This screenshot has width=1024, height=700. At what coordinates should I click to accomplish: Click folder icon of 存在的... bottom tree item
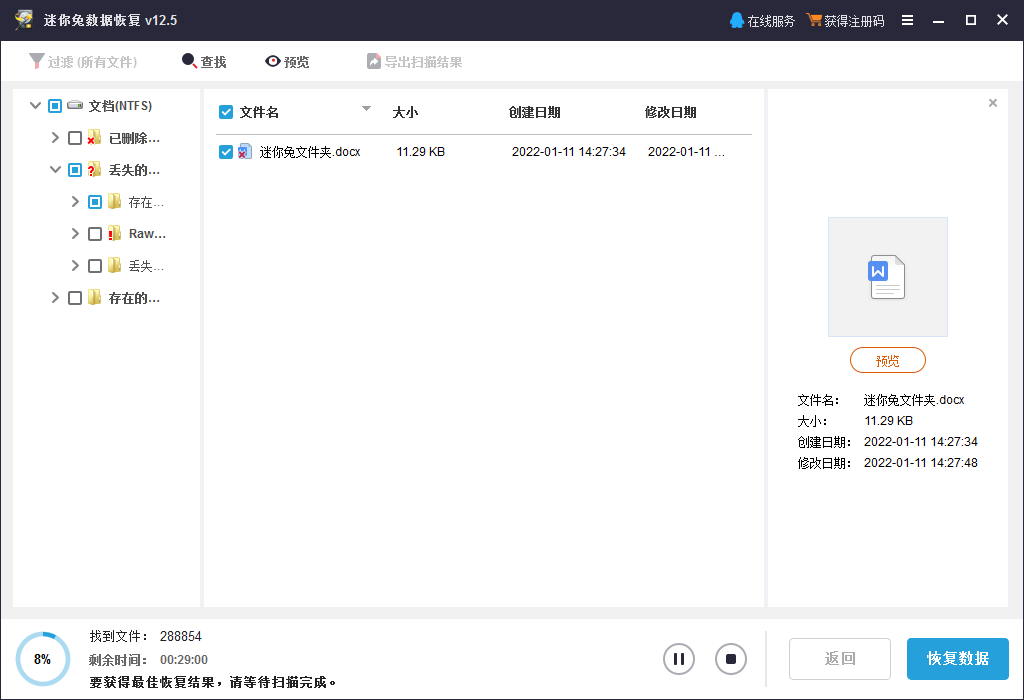pyautogui.click(x=94, y=297)
